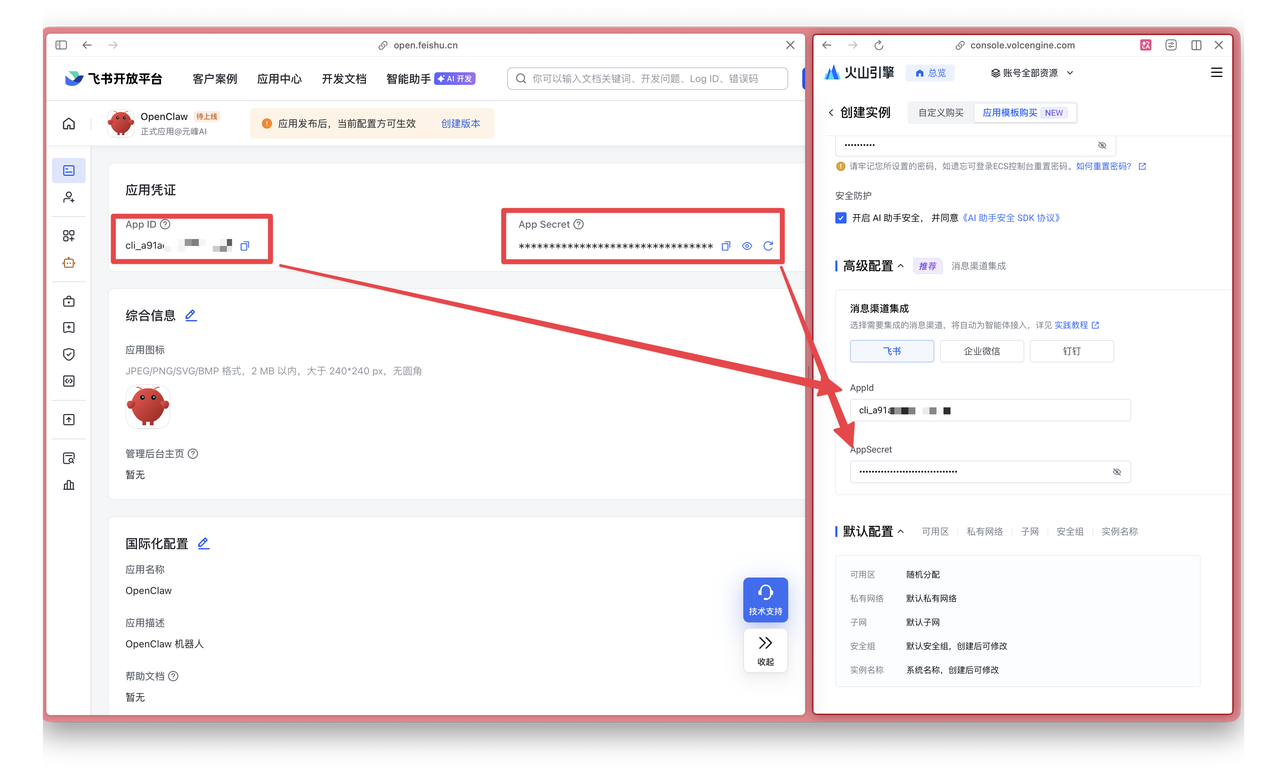The image size is (1280, 774).
Task: Jump to 安全组 anchor tab
Action: 1070,532
